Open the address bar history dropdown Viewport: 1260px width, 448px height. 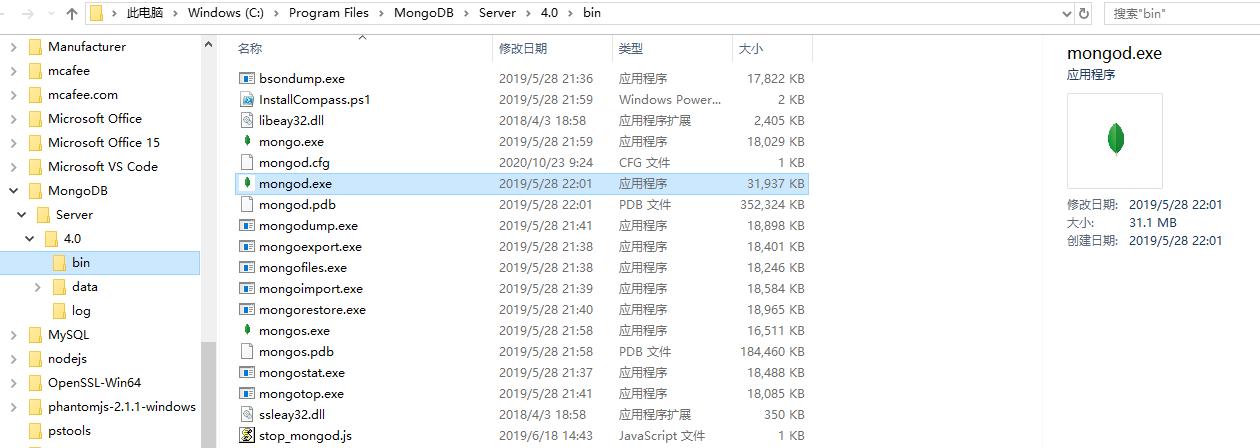coord(1066,14)
